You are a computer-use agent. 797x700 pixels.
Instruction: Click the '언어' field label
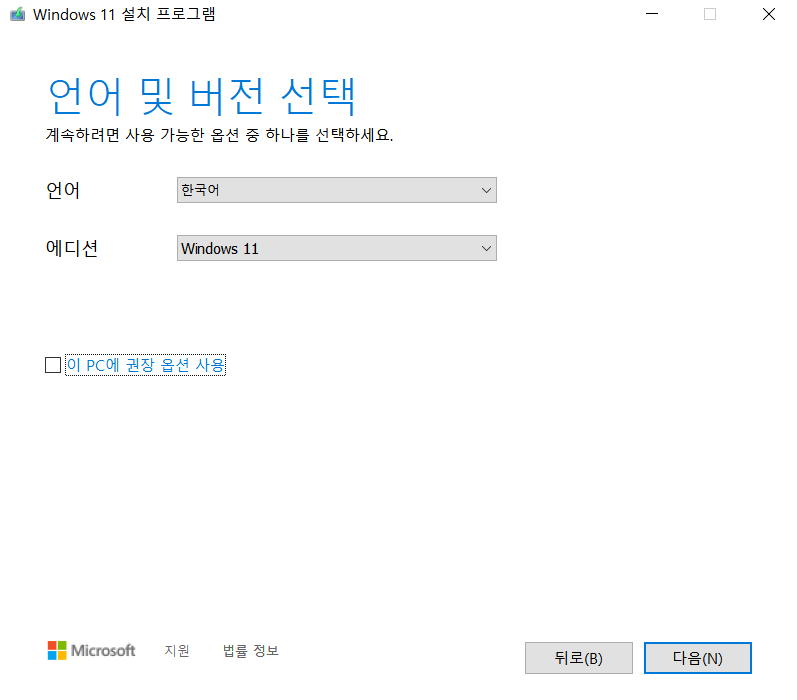tap(63, 190)
